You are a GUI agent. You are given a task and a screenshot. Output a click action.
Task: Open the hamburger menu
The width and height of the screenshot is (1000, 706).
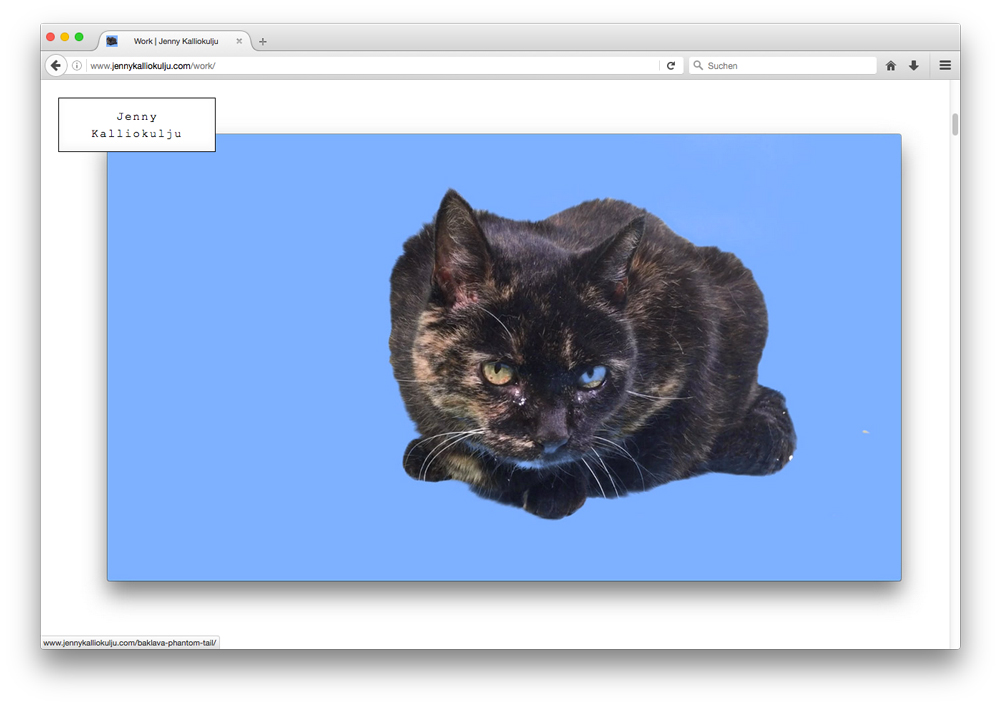click(x=945, y=65)
